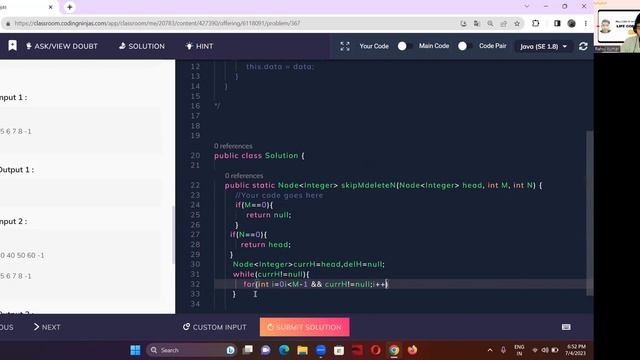Open Custom Input
This screenshot has height=360, width=640.
(215, 327)
